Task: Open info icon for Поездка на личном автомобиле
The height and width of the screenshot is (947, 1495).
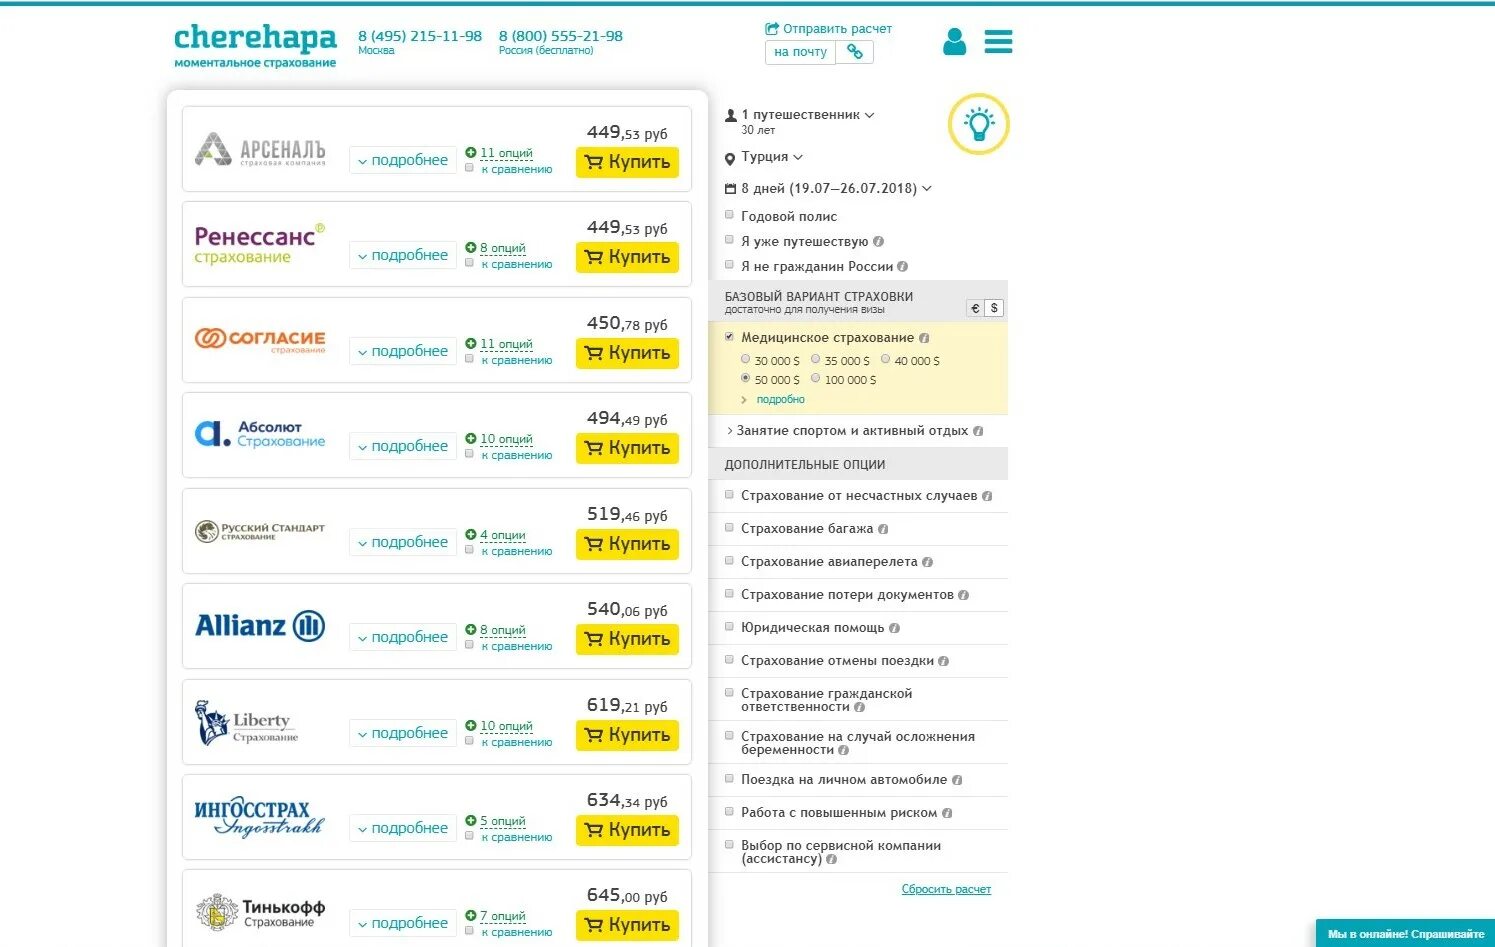Action: [957, 780]
